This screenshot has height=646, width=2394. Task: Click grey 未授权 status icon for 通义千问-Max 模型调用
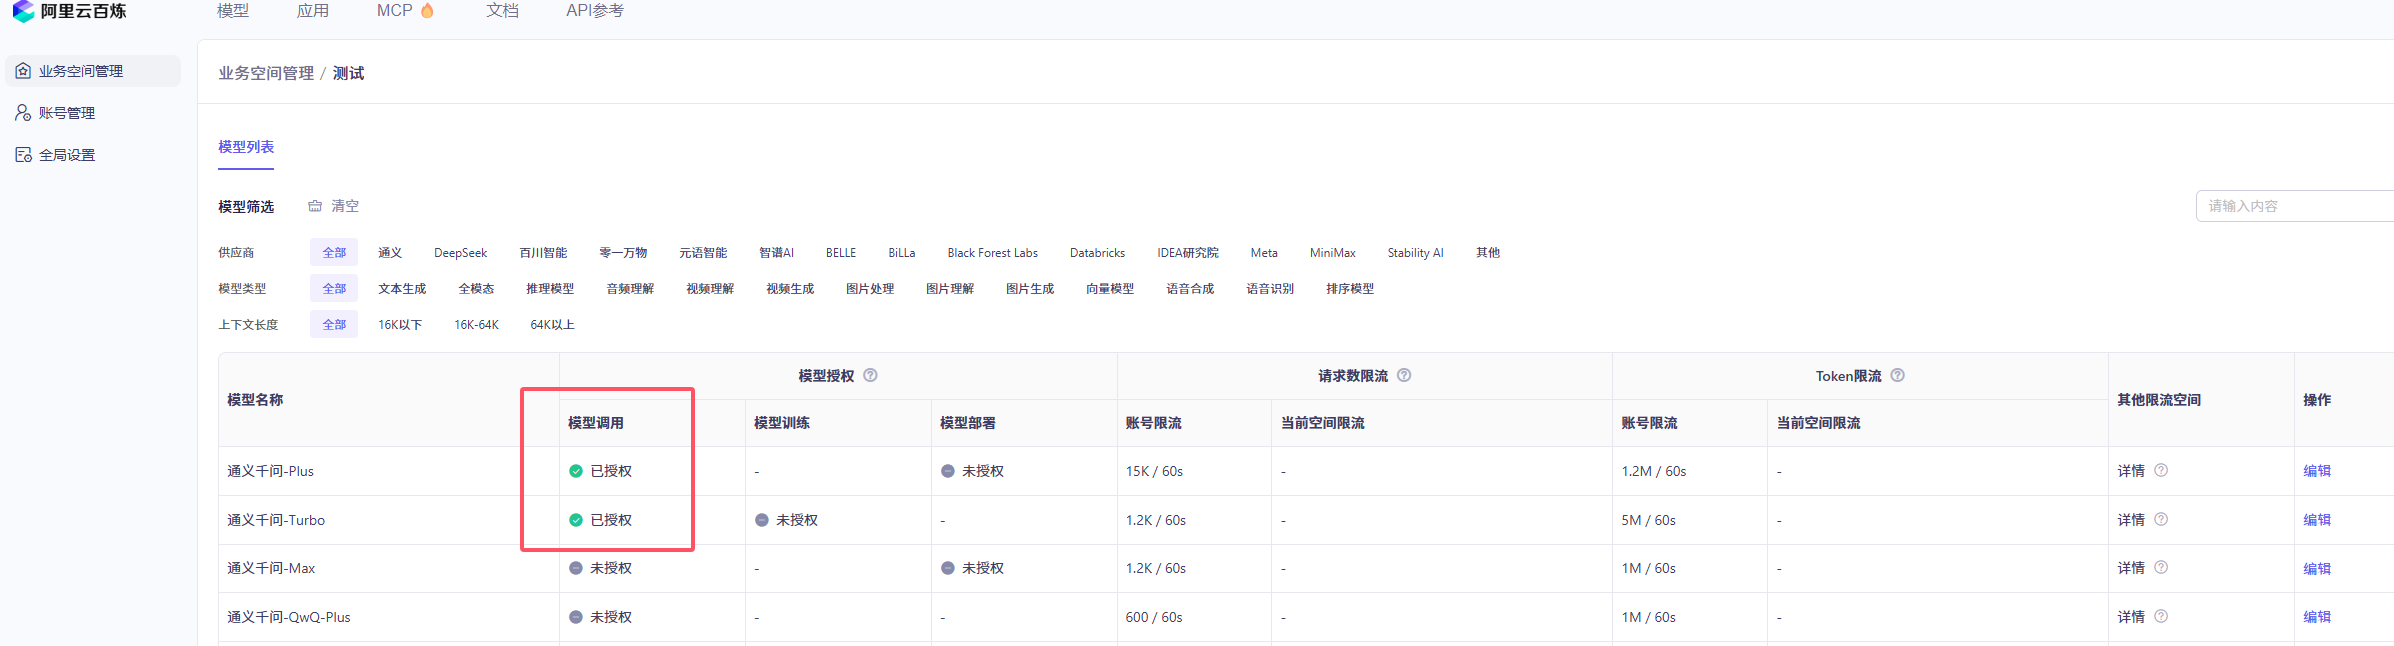pyautogui.click(x=576, y=568)
